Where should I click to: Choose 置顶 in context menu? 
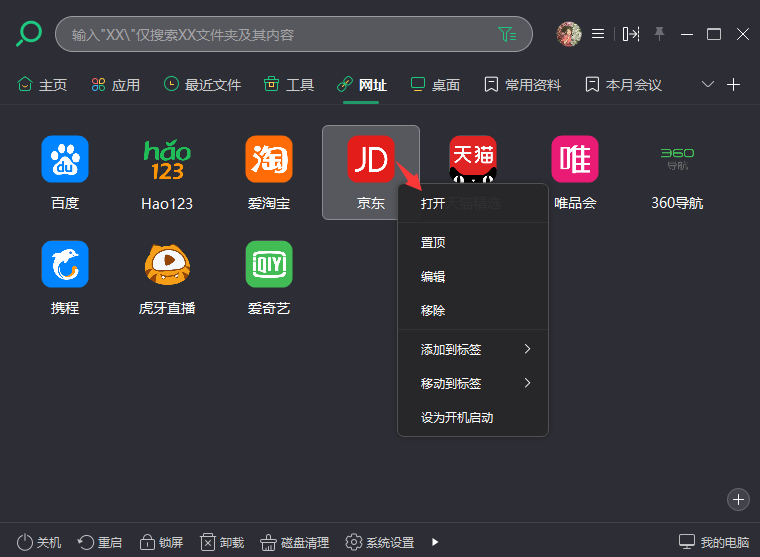click(x=473, y=242)
